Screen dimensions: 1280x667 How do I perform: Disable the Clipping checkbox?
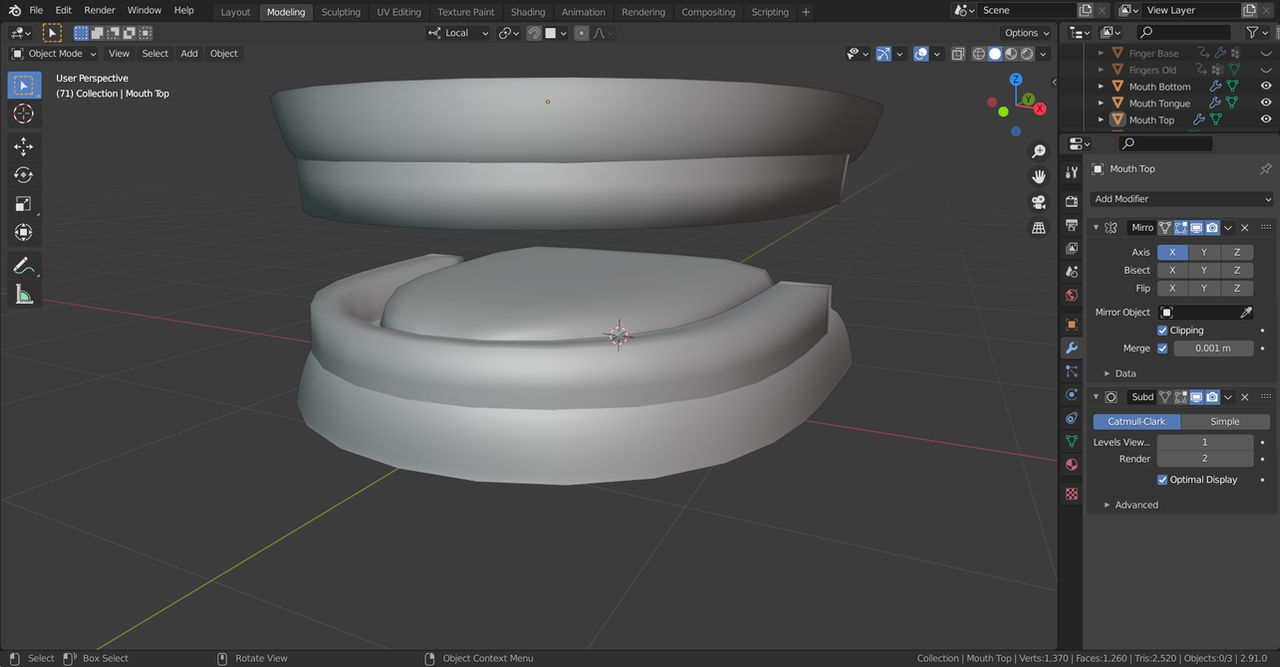coord(1162,330)
